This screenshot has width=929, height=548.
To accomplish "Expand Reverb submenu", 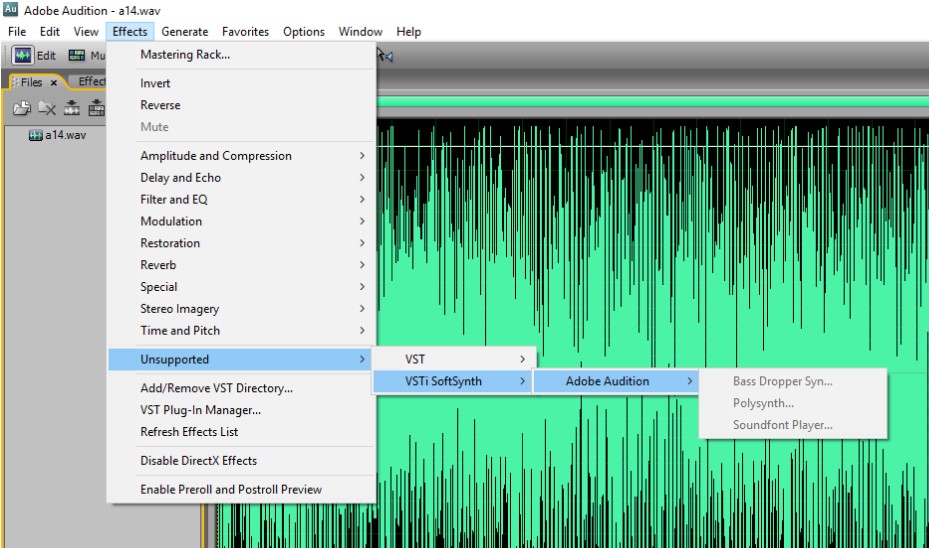I will coord(241,265).
